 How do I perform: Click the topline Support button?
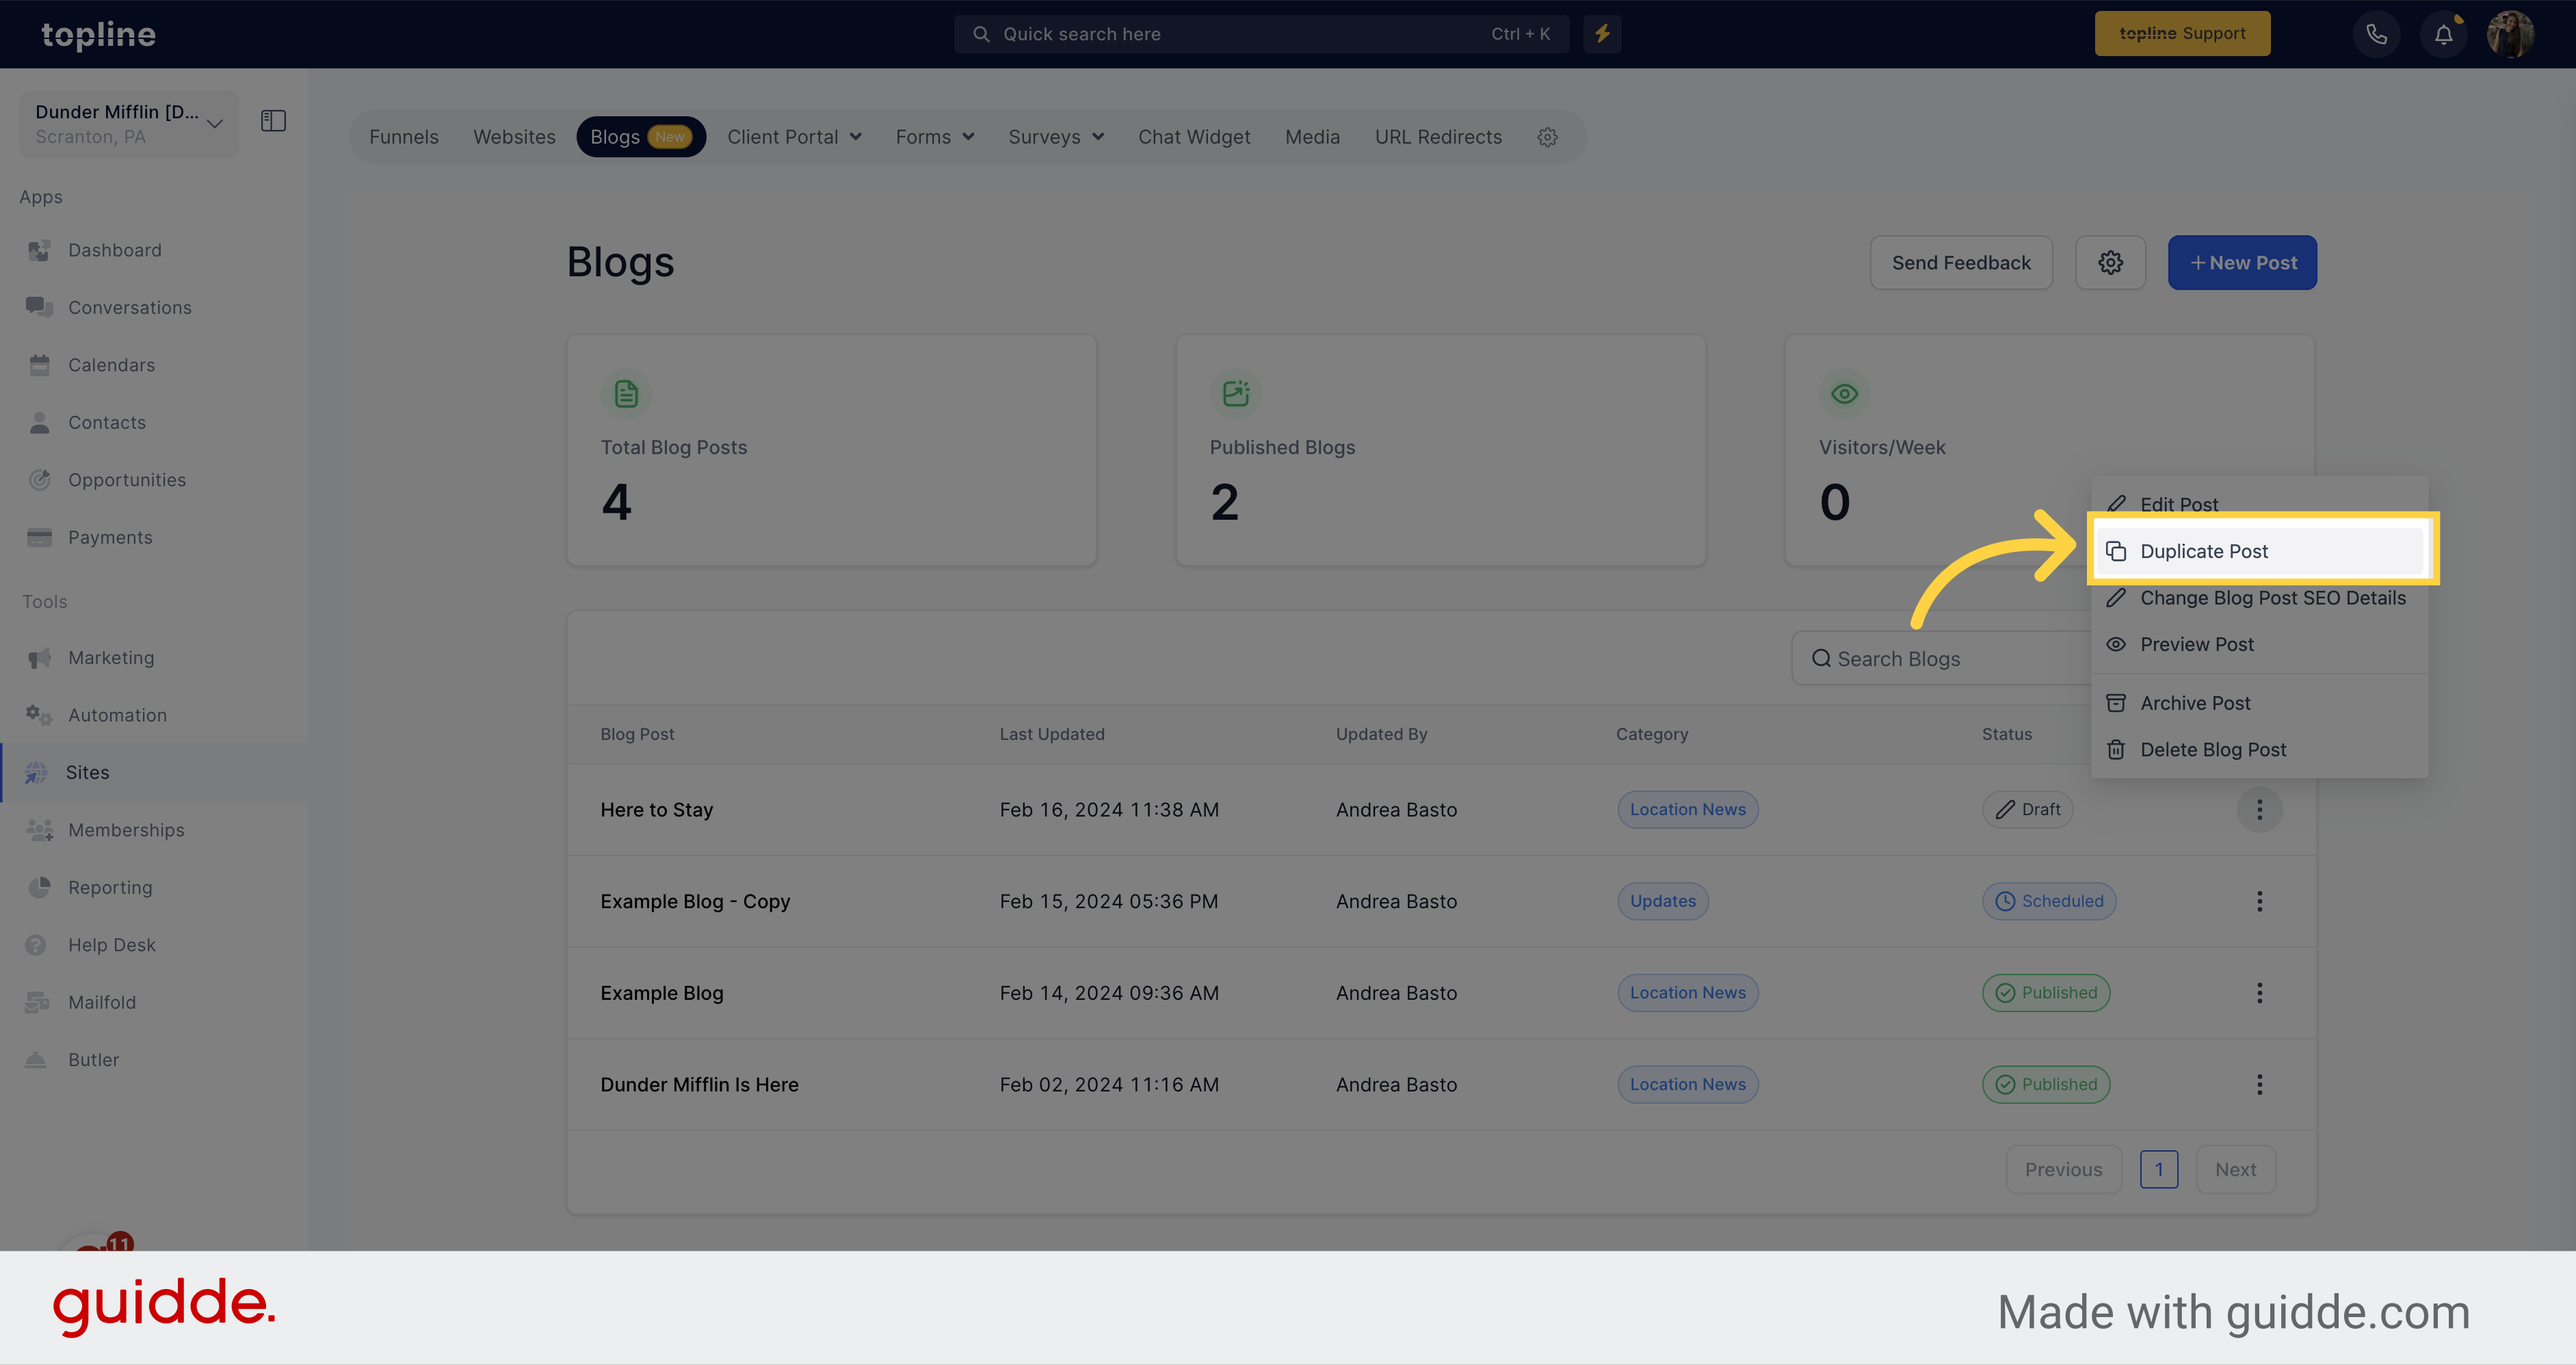point(2182,34)
